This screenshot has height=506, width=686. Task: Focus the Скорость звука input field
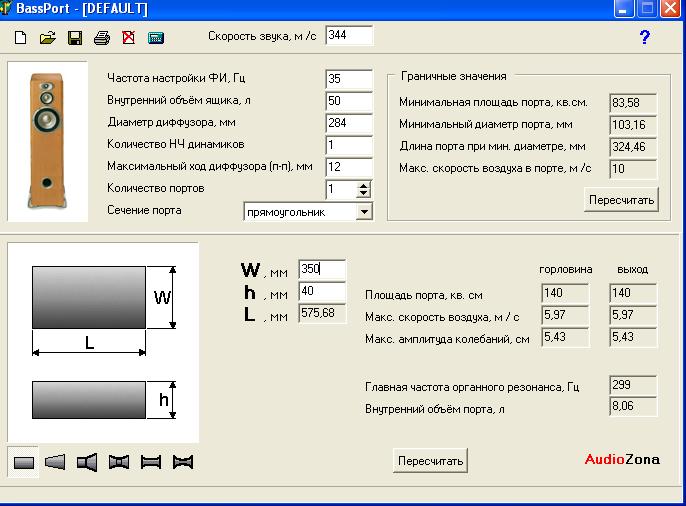348,36
